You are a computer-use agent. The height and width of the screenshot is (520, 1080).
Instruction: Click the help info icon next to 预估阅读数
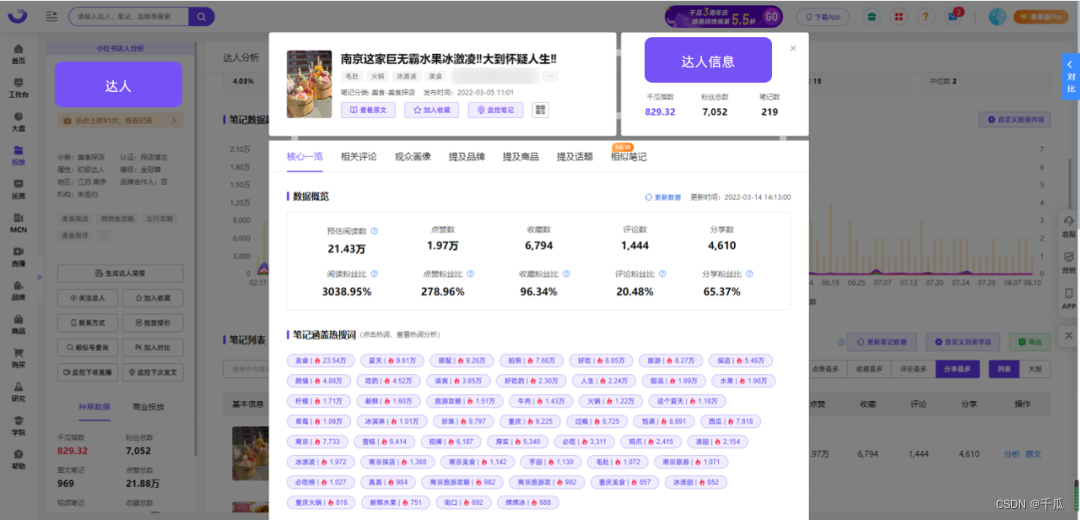click(x=375, y=231)
